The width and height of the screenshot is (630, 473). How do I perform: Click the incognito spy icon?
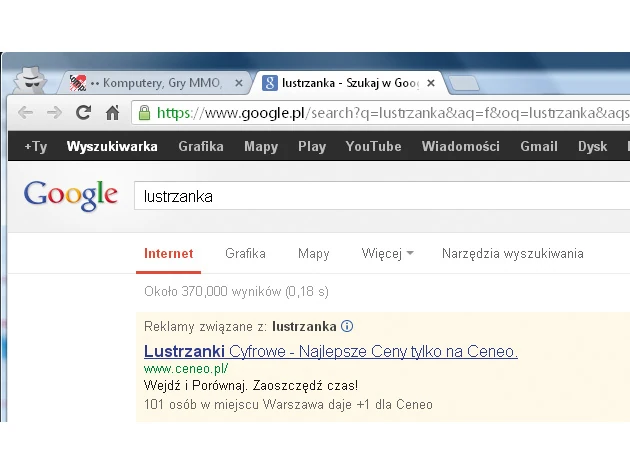31,80
